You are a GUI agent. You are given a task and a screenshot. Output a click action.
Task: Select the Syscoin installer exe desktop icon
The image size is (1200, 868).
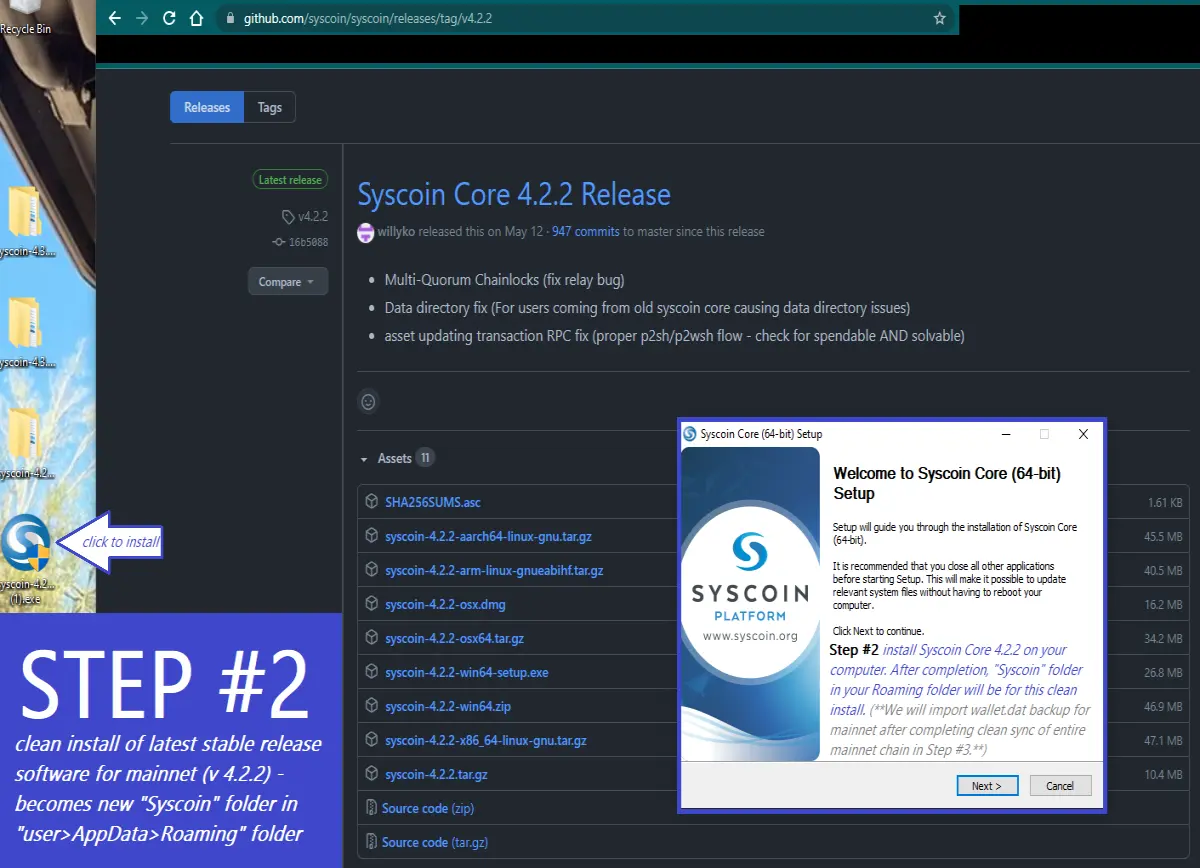pyautogui.click(x=26, y=557)
